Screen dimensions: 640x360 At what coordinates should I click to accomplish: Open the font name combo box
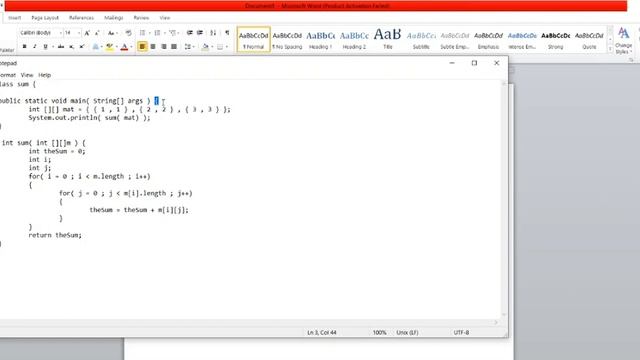[41, 33]
